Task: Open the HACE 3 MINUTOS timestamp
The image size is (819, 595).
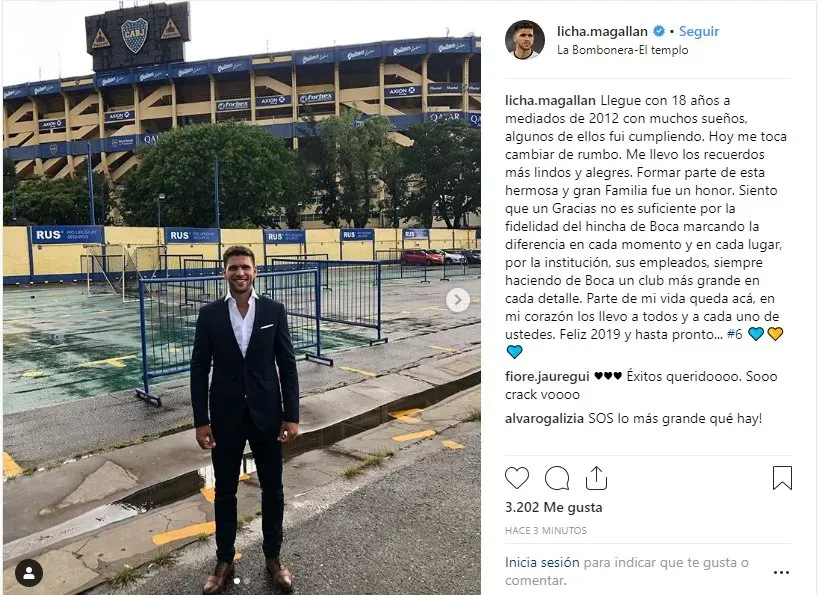Action: click(x=546, y=531)
